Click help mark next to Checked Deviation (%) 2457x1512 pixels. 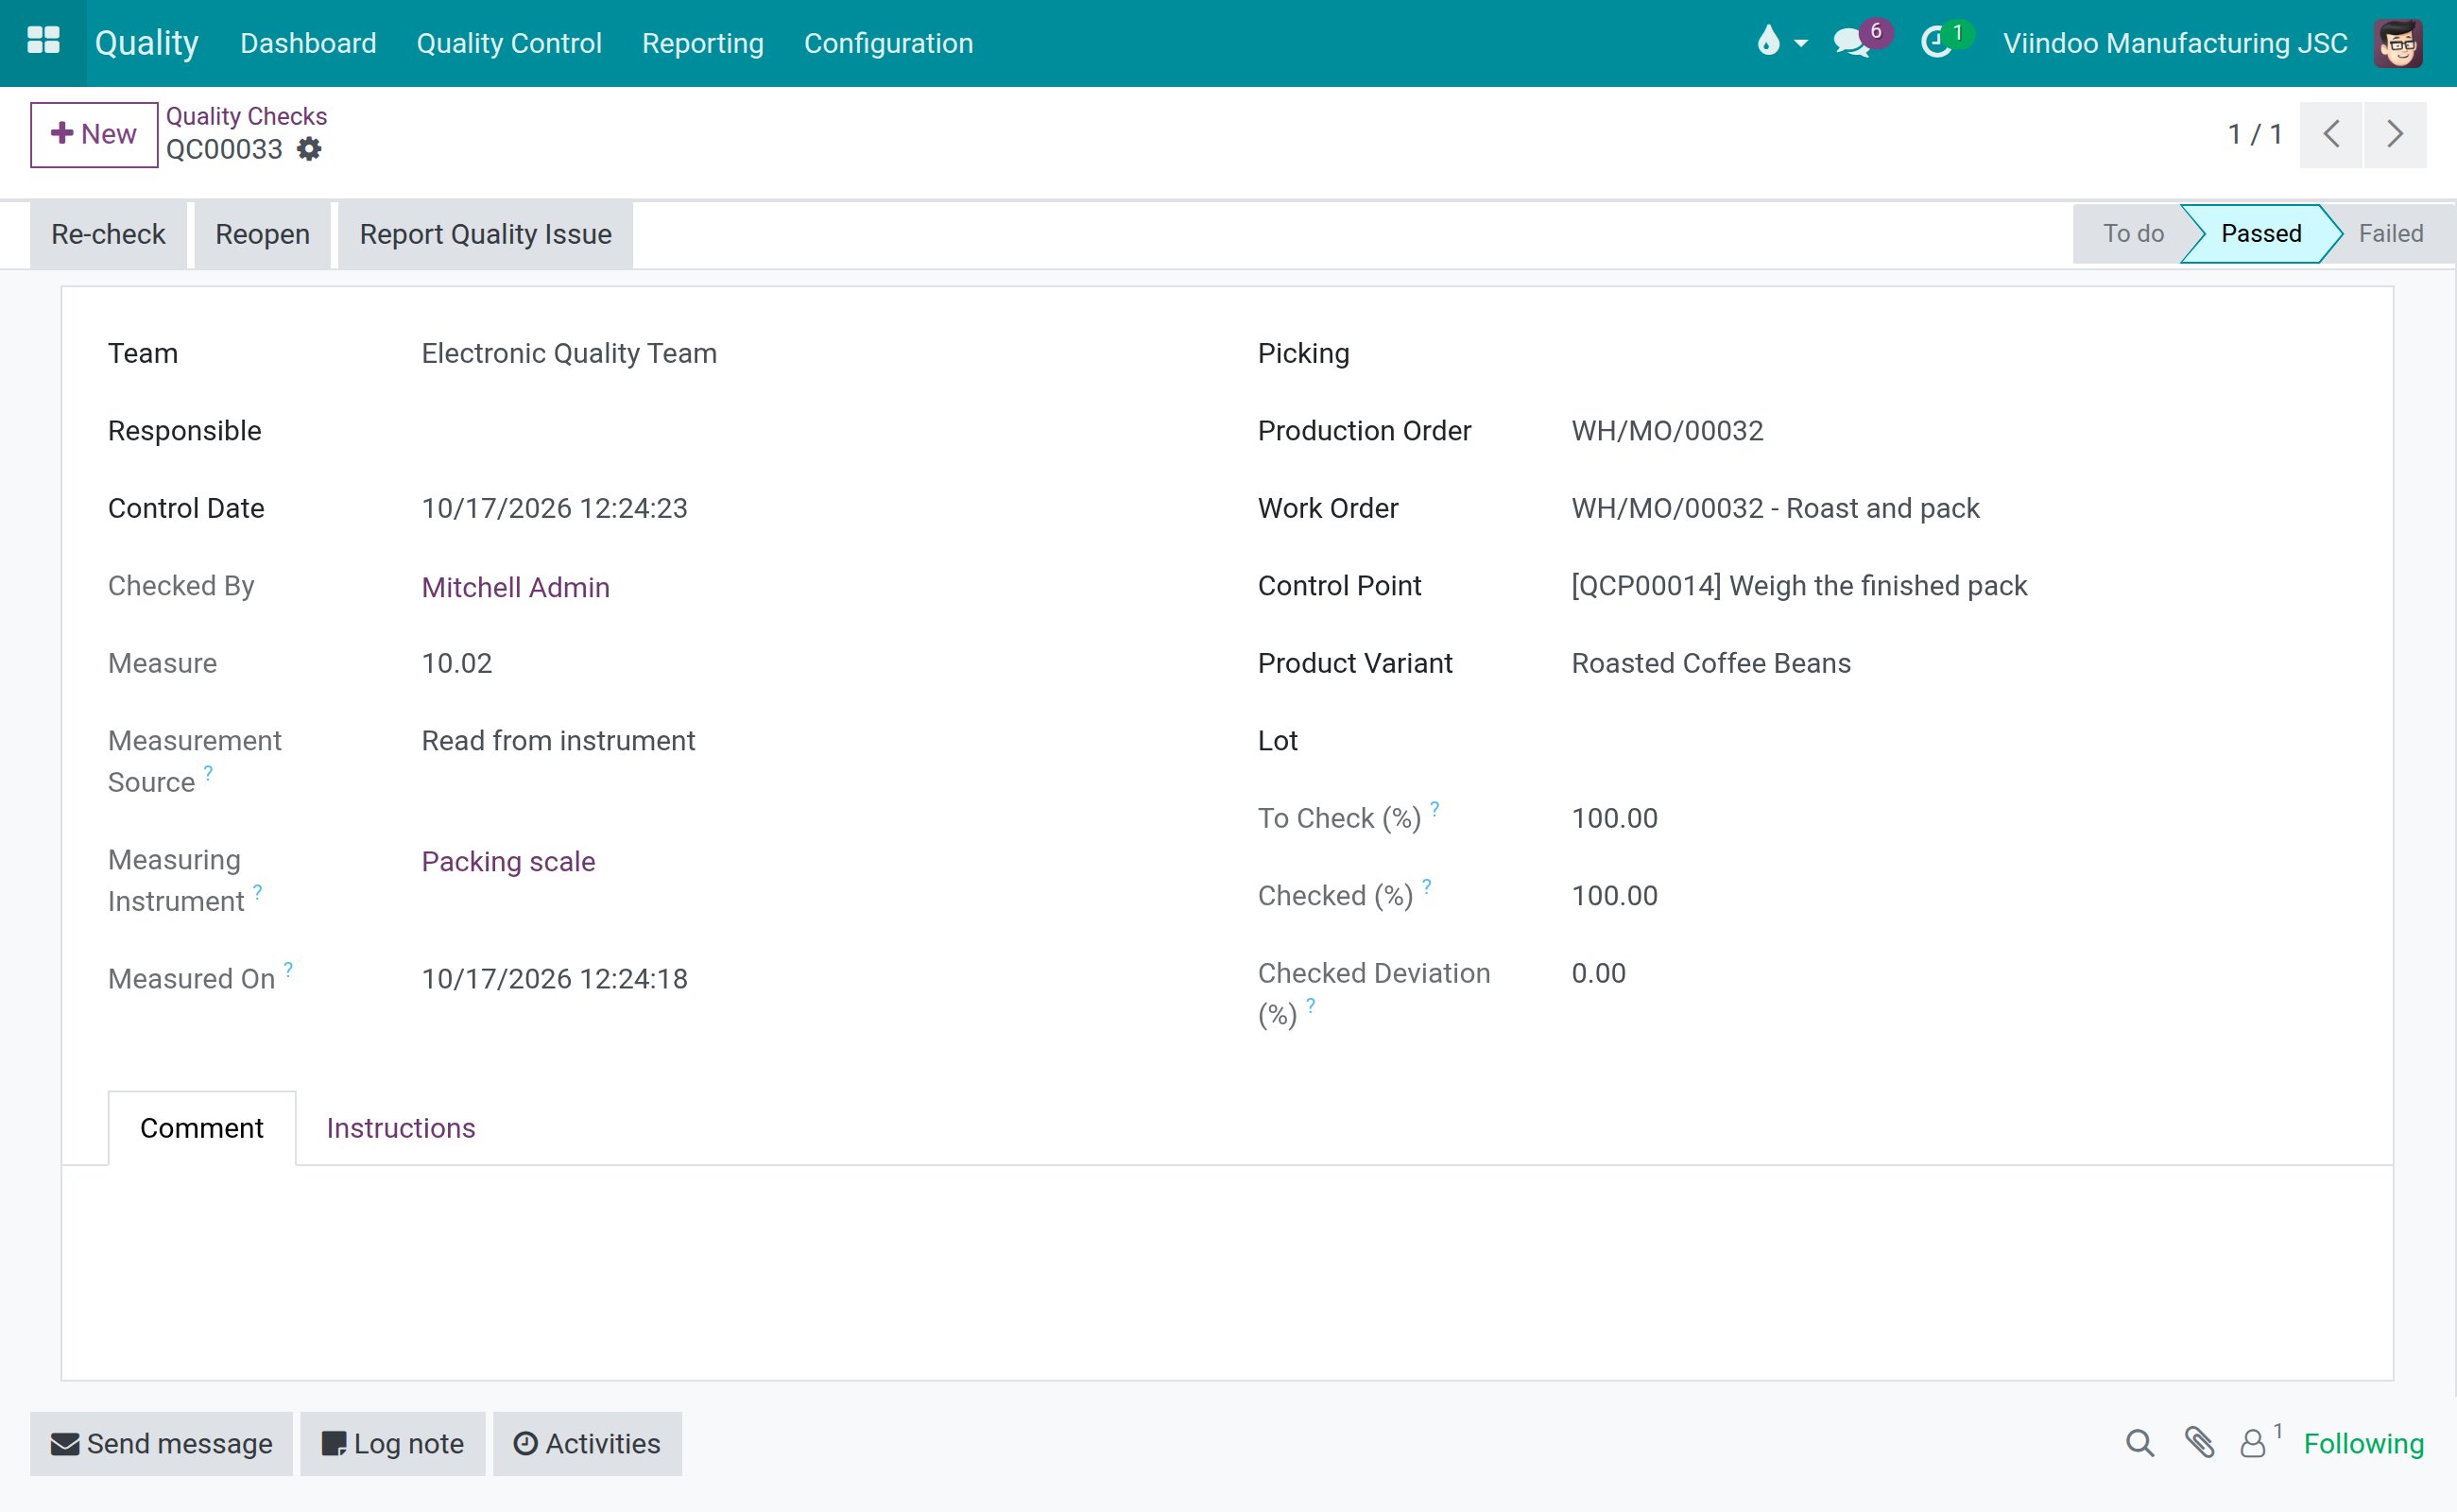[1310, 1005]
